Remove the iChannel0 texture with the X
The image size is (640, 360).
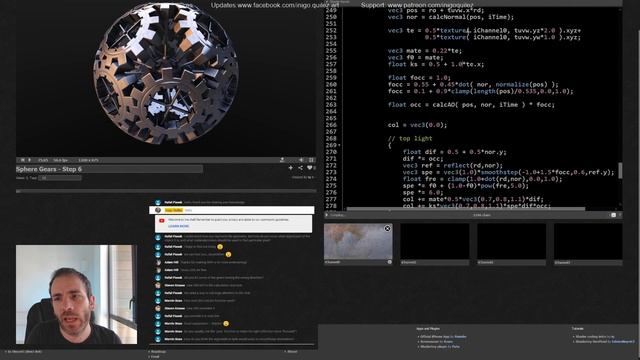coord(387,229)
